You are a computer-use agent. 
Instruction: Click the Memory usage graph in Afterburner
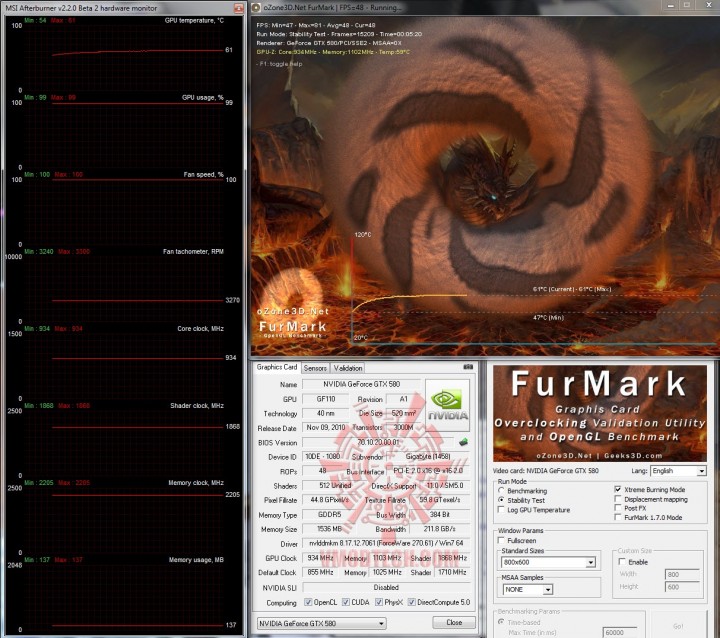[x=124, y=594]
